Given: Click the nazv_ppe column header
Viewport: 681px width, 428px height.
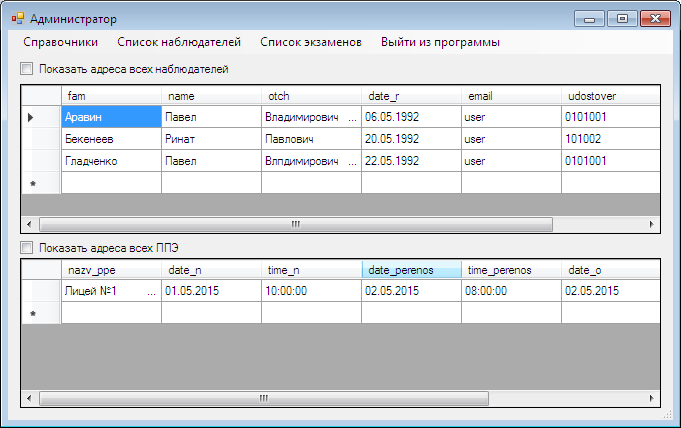Looking at the screenshot, I should pos(111,270).
